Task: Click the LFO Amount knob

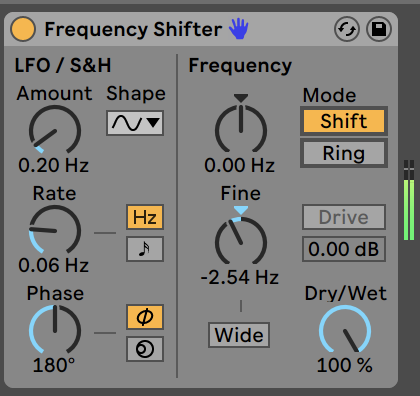Action: click(55, 130)
